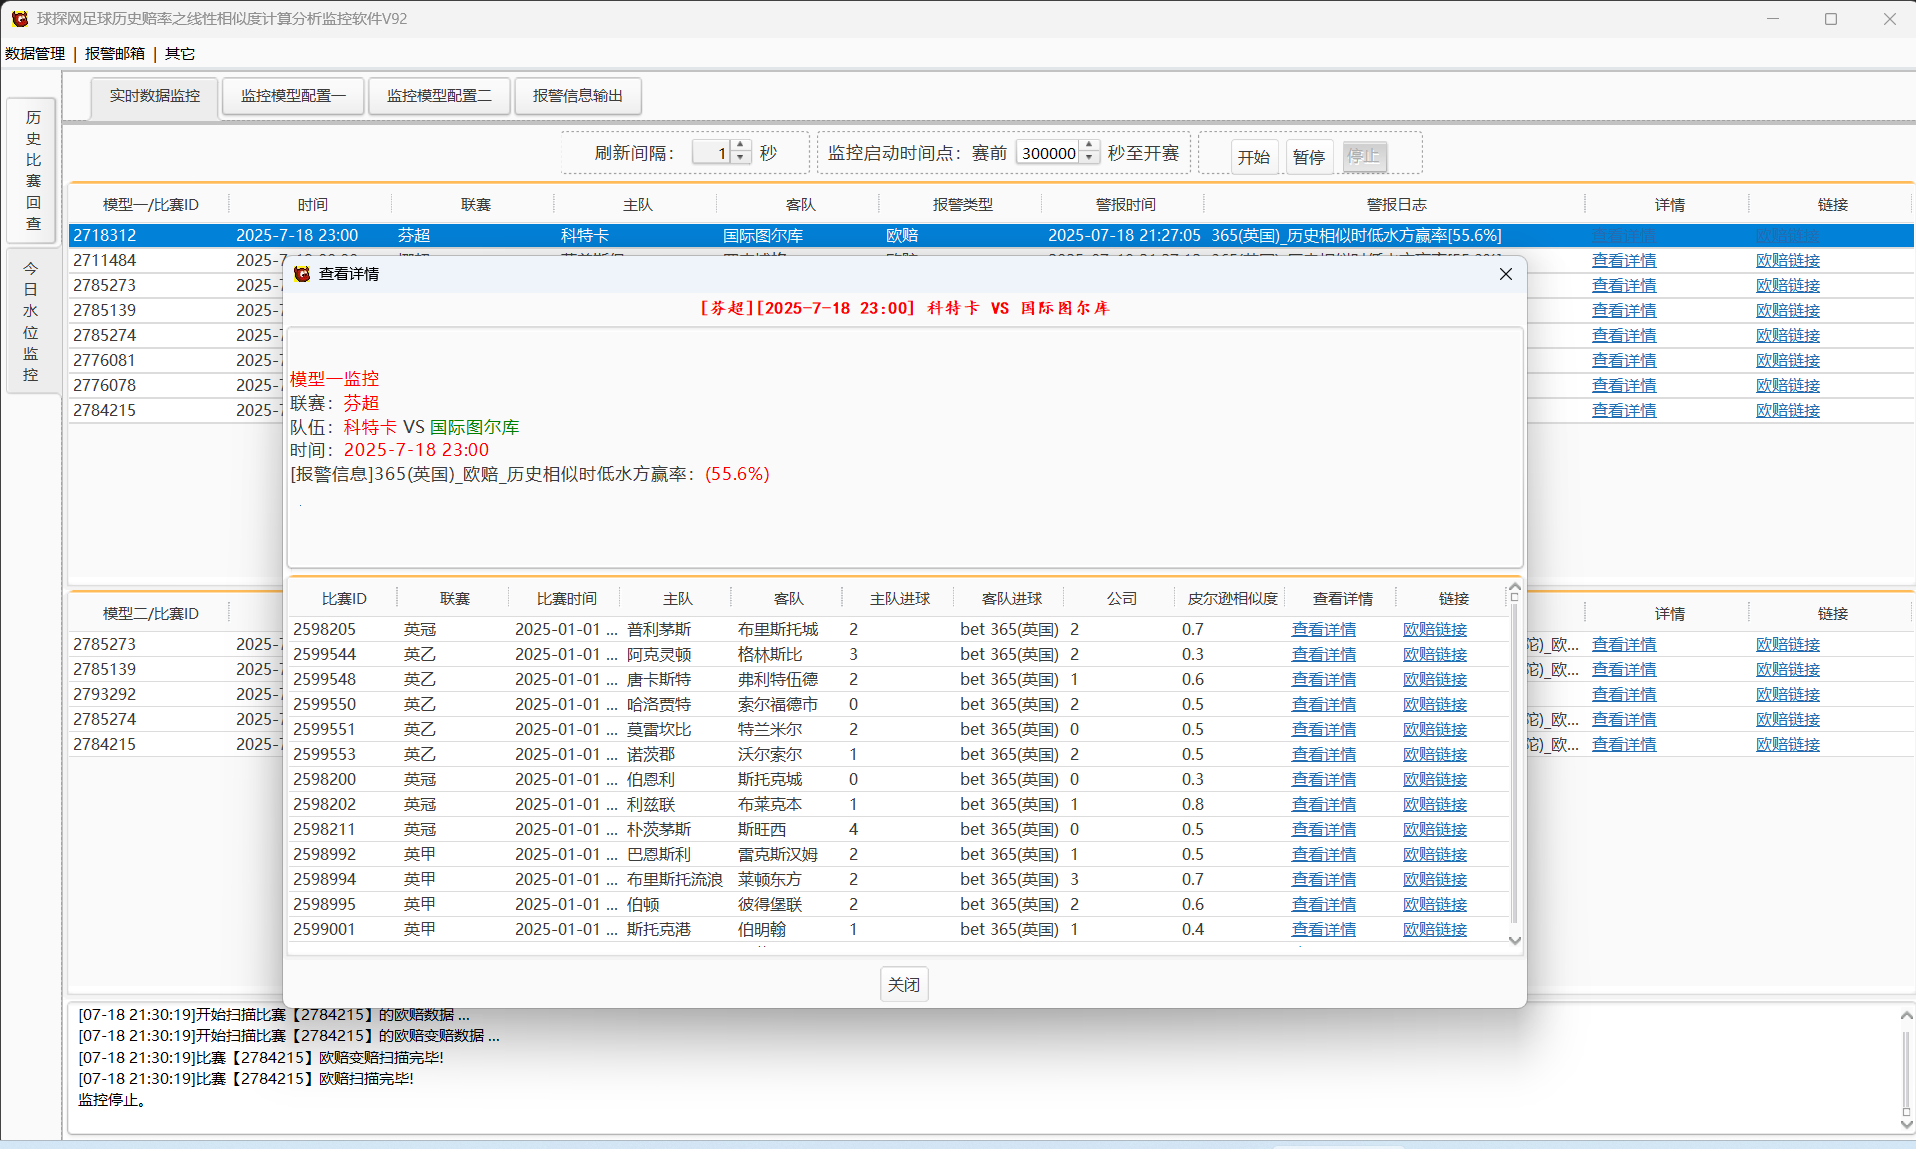Open 欧赔链接 in model-two row 2793292
The height and width of the screenshot is (1149, 1916).
pos(1788,695)
